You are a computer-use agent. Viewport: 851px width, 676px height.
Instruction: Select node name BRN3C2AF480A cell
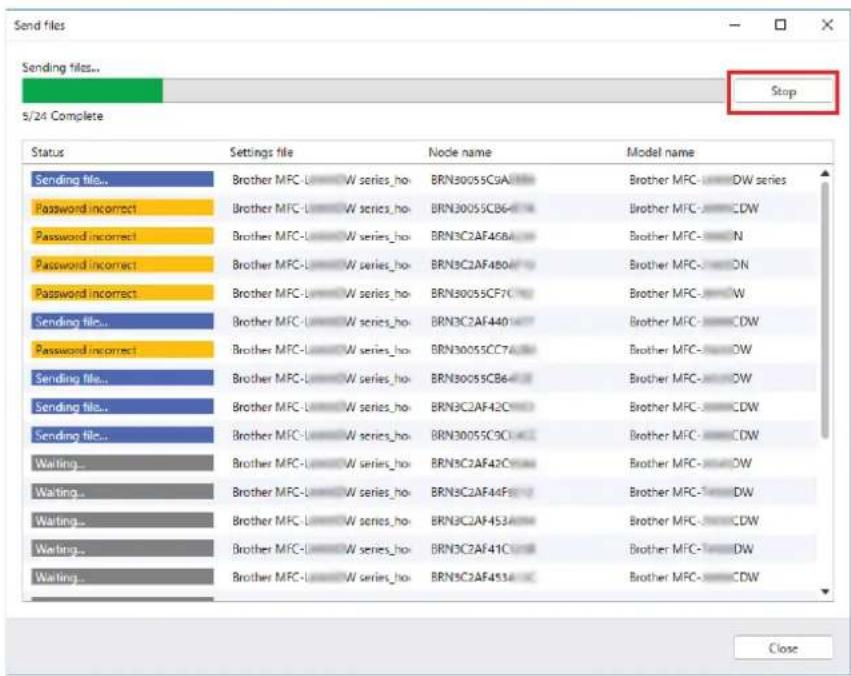(x=482, y=265)
